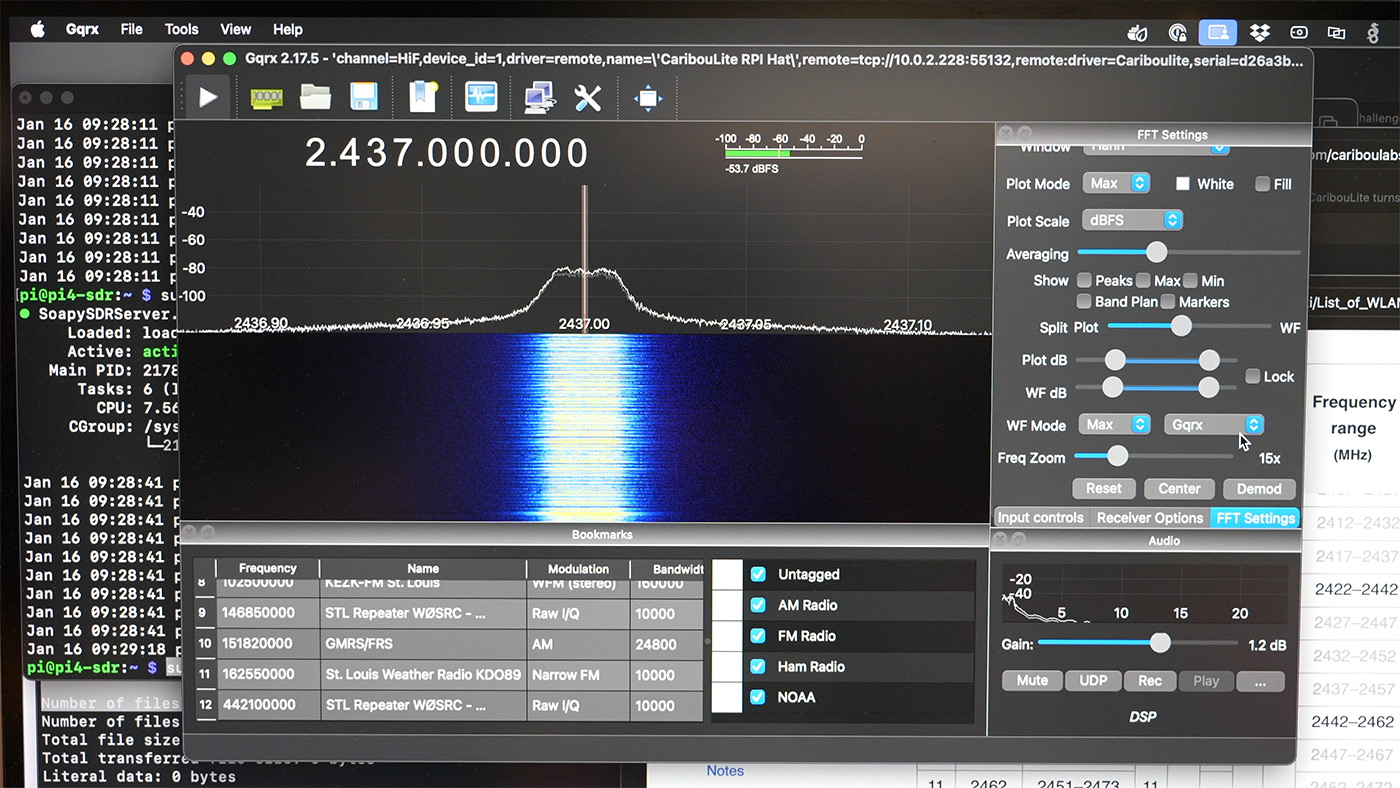The width and height of the screenshot is (1400, 788).
Task: Toggle full screen with arrows icon
Action: (x=648, y=98)
